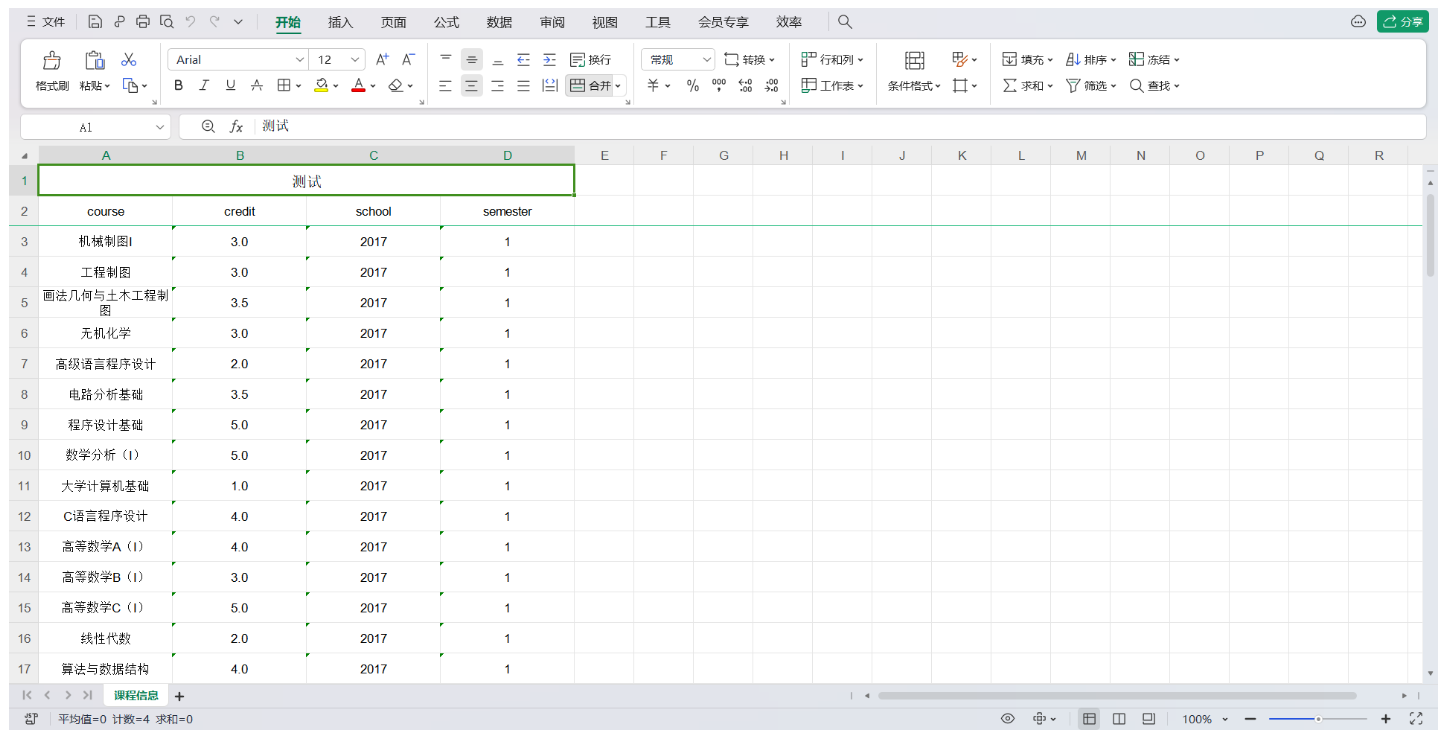Toggle horizontal center alignment

point(471,86)
